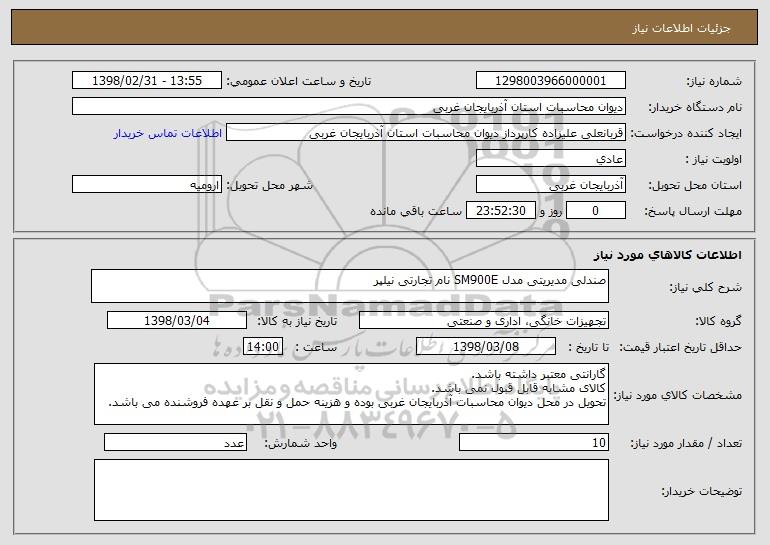Click the جزئیات اطلاعات نیاز header title
This screenshot has width=770, height=545.
click(x=681, y=28)
